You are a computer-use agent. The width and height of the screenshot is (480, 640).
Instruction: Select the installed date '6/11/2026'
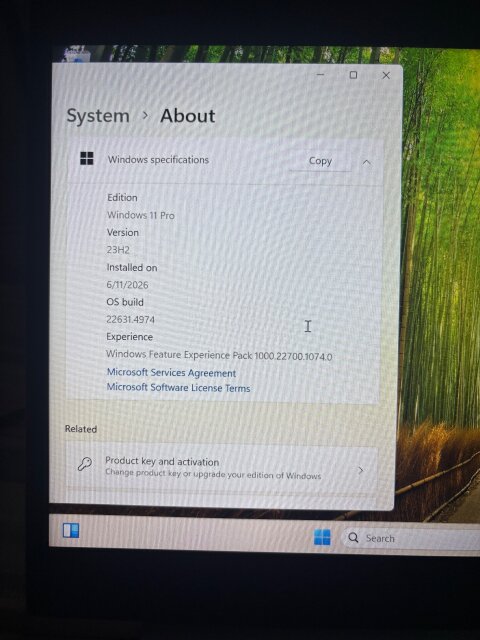(127, 285)
